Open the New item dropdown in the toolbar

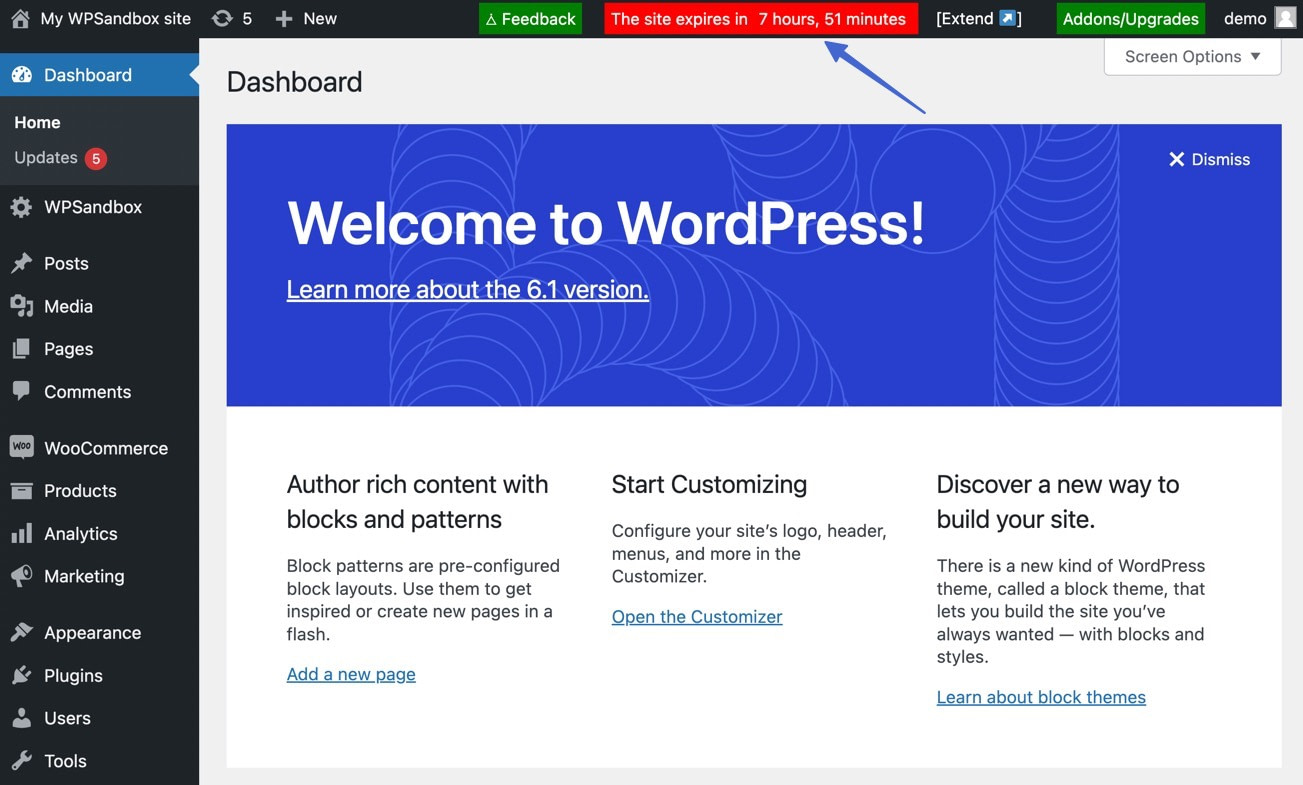(306, 17)
